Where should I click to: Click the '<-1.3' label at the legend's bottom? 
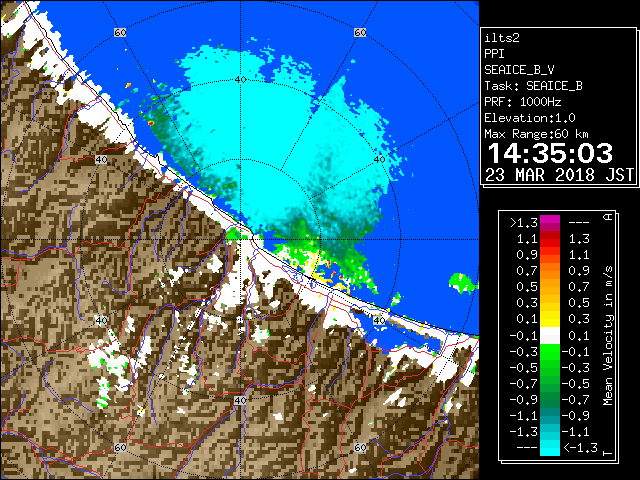click(x=580, y=447)
